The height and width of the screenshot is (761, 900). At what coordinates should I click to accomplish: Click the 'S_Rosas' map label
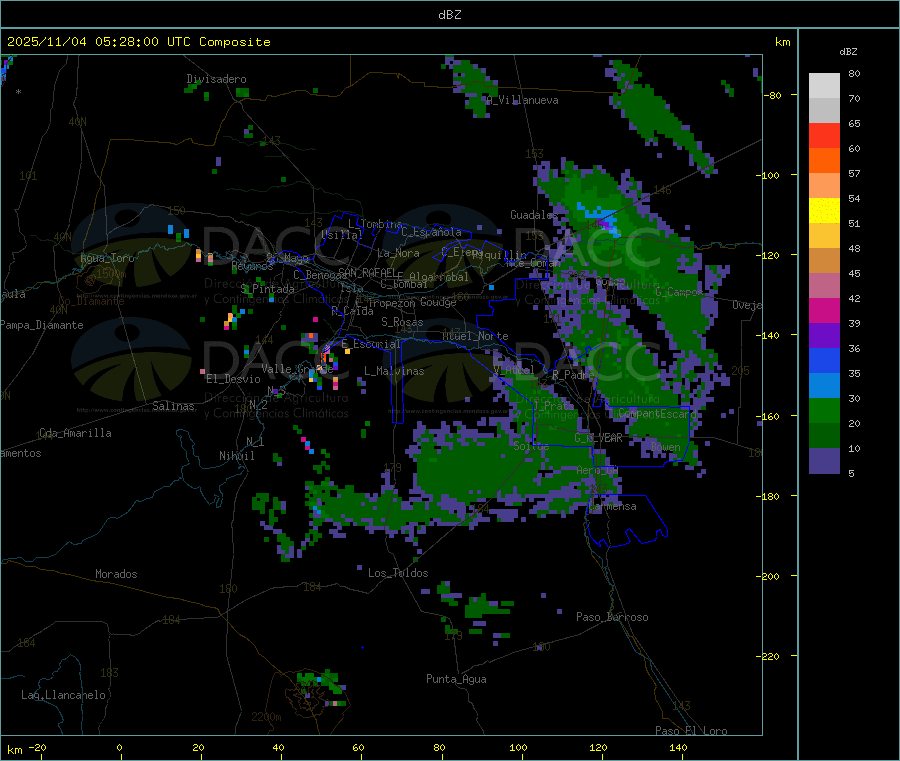tap(402, 322)
